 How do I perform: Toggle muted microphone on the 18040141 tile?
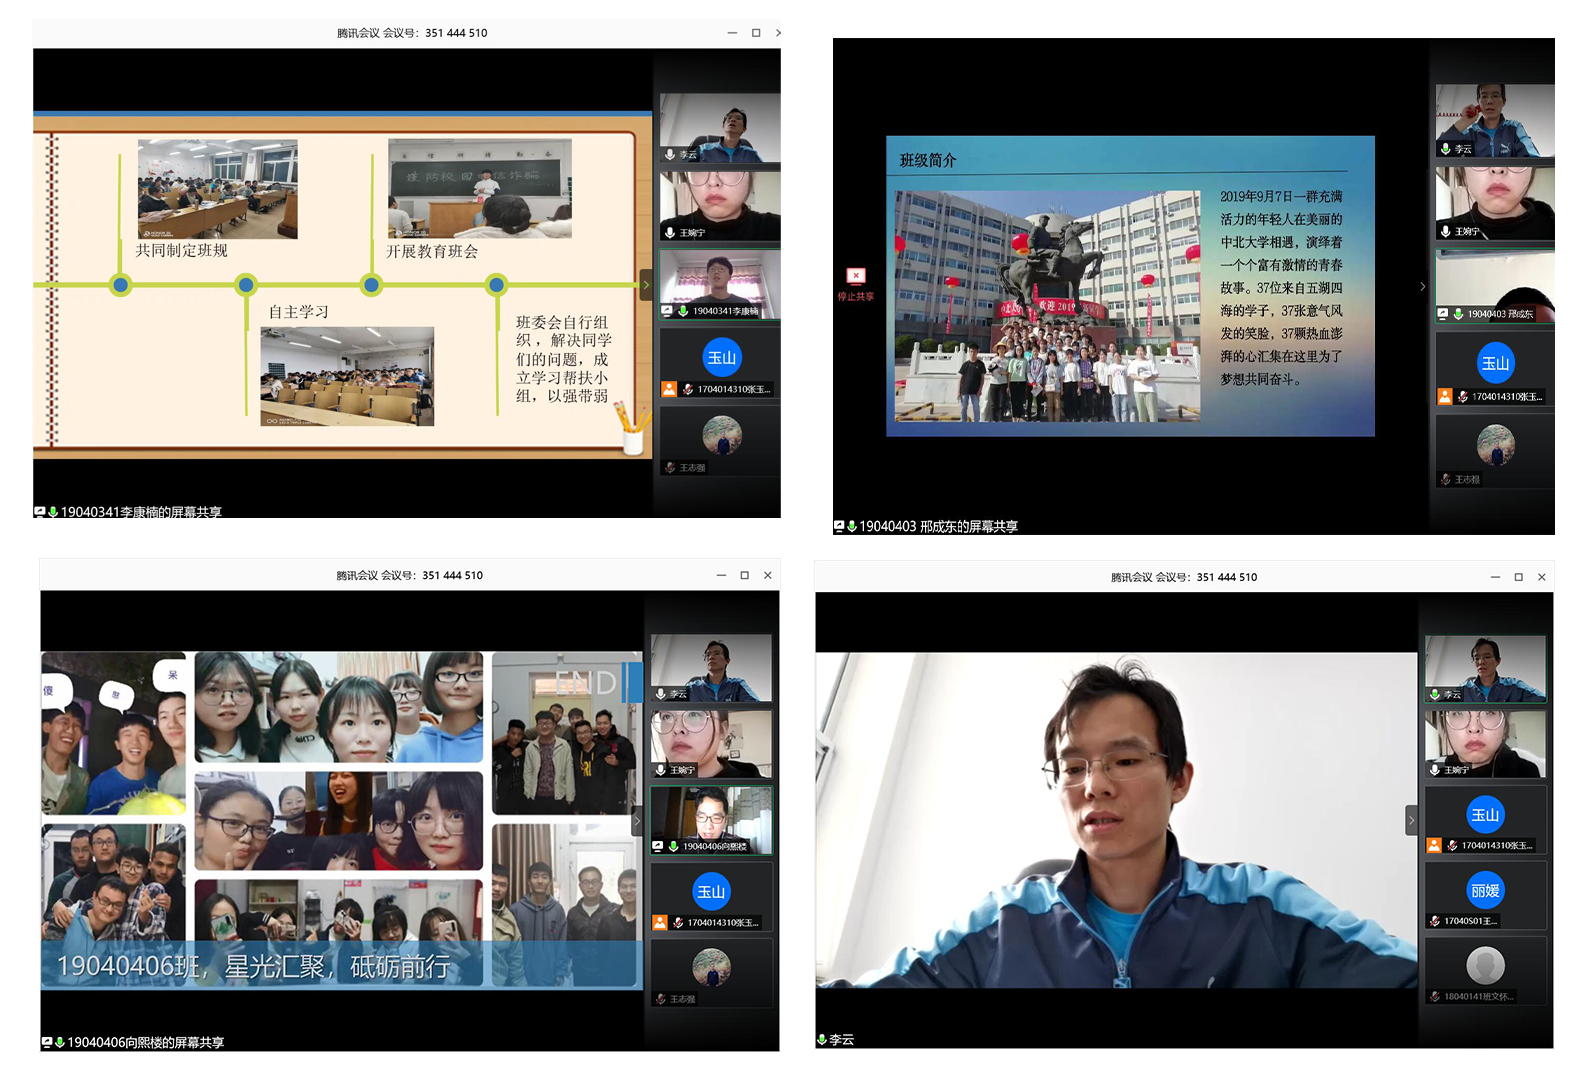click(1435, 997)
